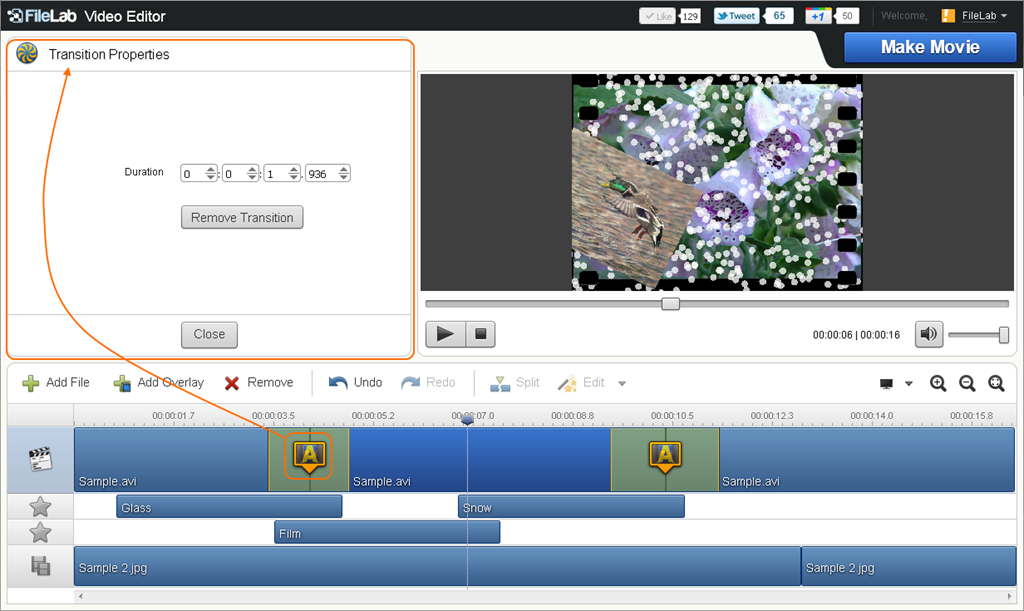
Task: Select the Snow overlay clip
Action: (570, 507)
